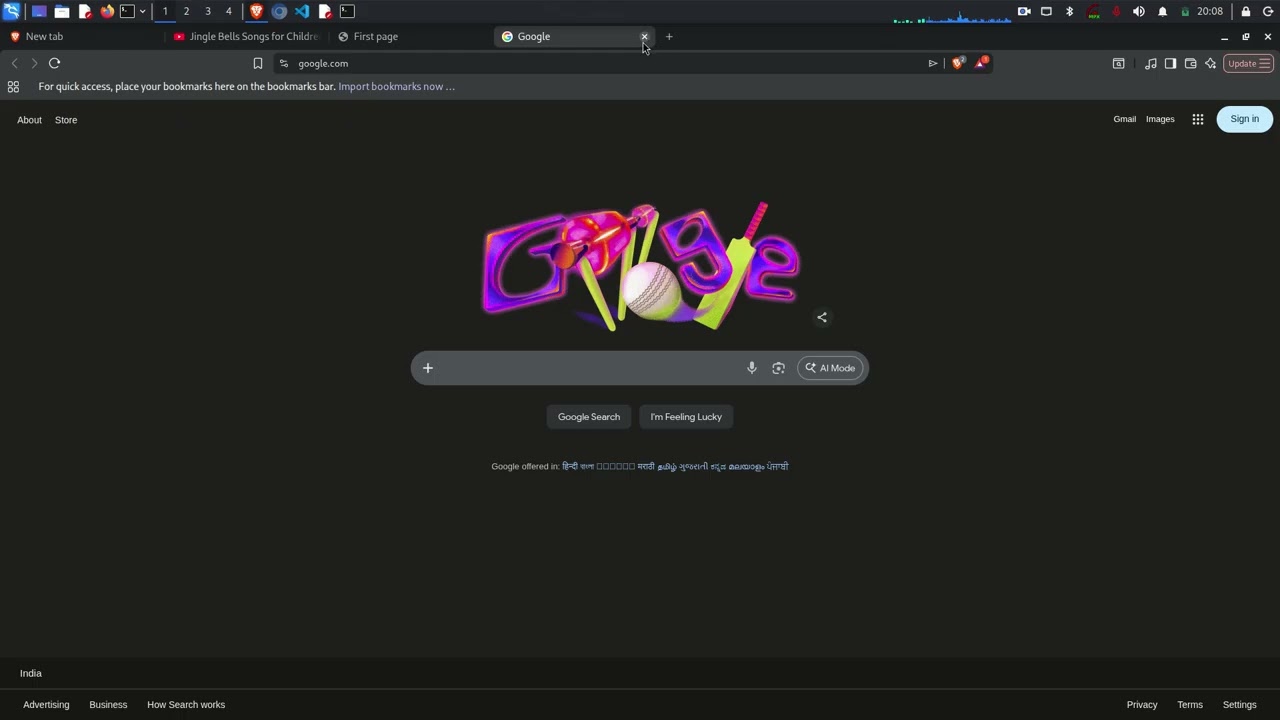Open the About link
Viewport: 1280px width, 720px height.
[29, 120]
